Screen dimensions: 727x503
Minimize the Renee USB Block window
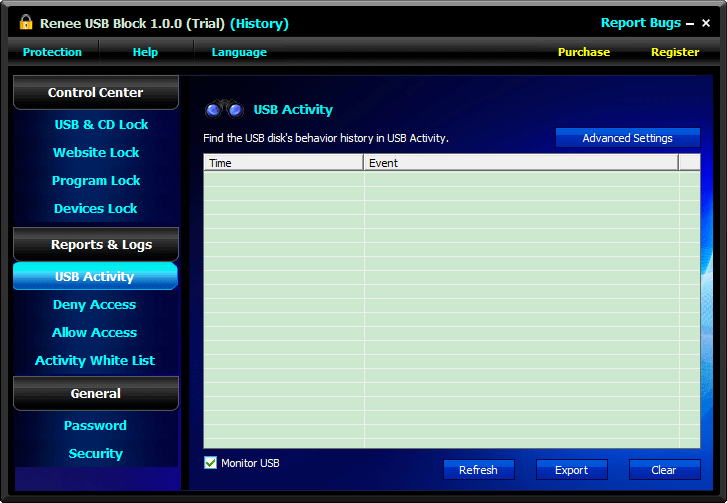pyautogui.click(x=691, y=23)
